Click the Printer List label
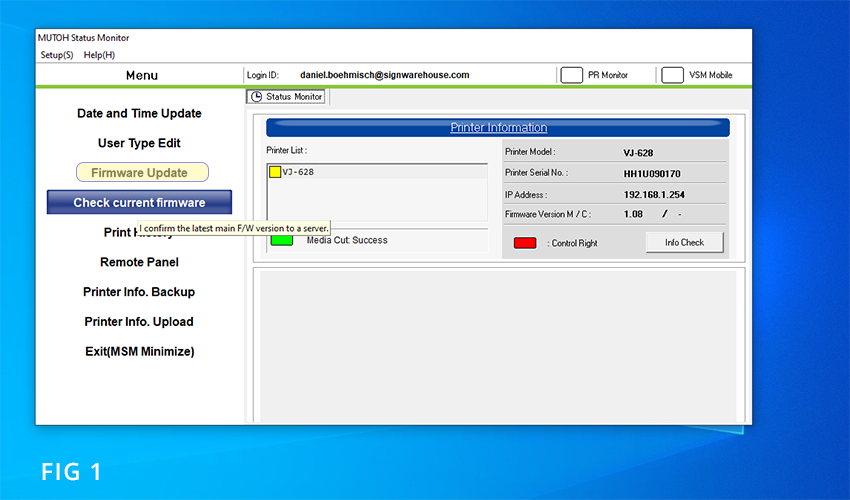This screenshot has width=850, height=500. pyautogui.click(x=286, y=150)
